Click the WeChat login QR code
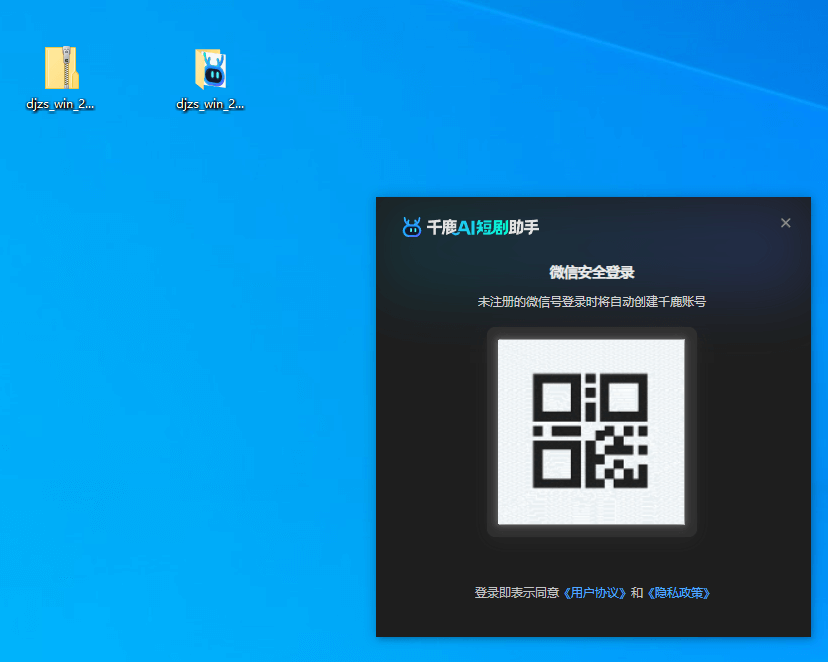Image resolution: width=828 pixels, height=662 pixels. (591, 432)
